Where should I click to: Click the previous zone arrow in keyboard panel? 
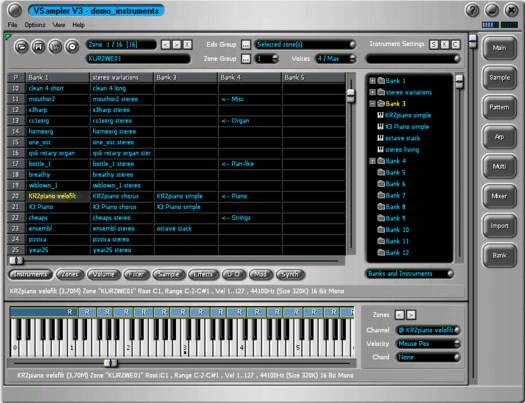click(400, 315)
